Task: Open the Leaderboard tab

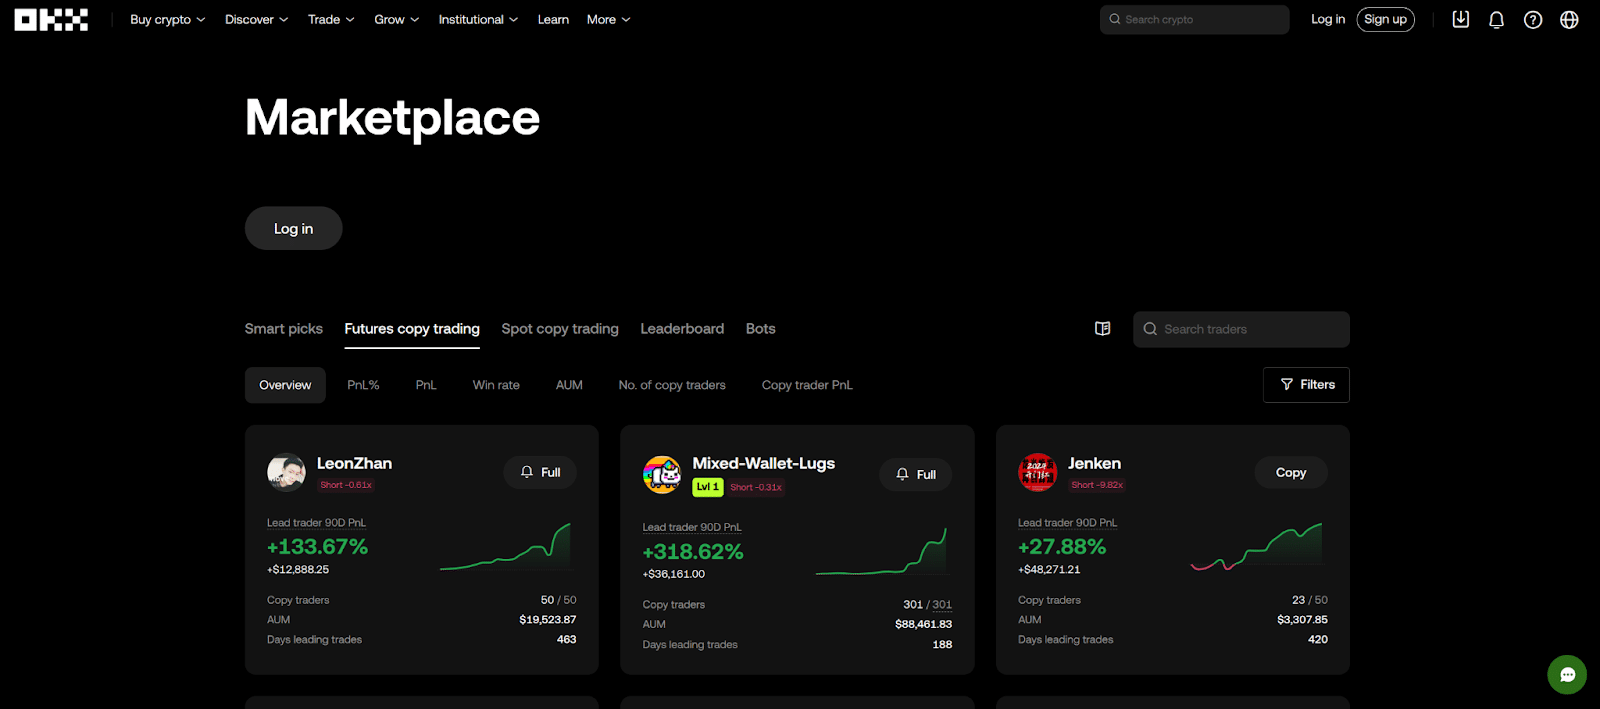Action: point(682,329)
